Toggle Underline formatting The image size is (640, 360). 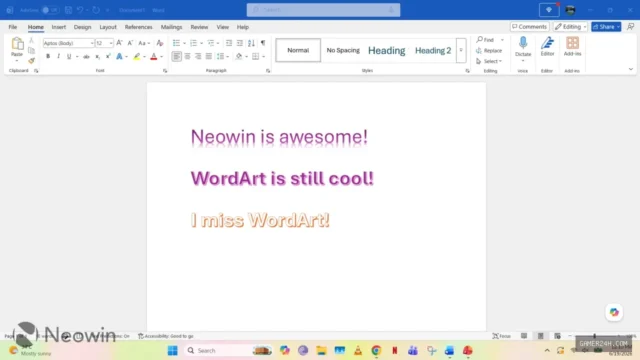69,56
